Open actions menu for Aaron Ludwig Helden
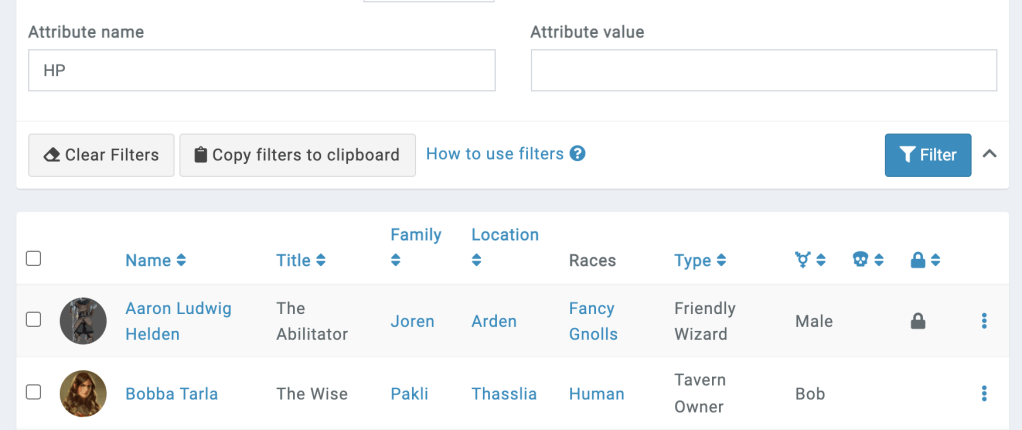 [x=984, y=321]
